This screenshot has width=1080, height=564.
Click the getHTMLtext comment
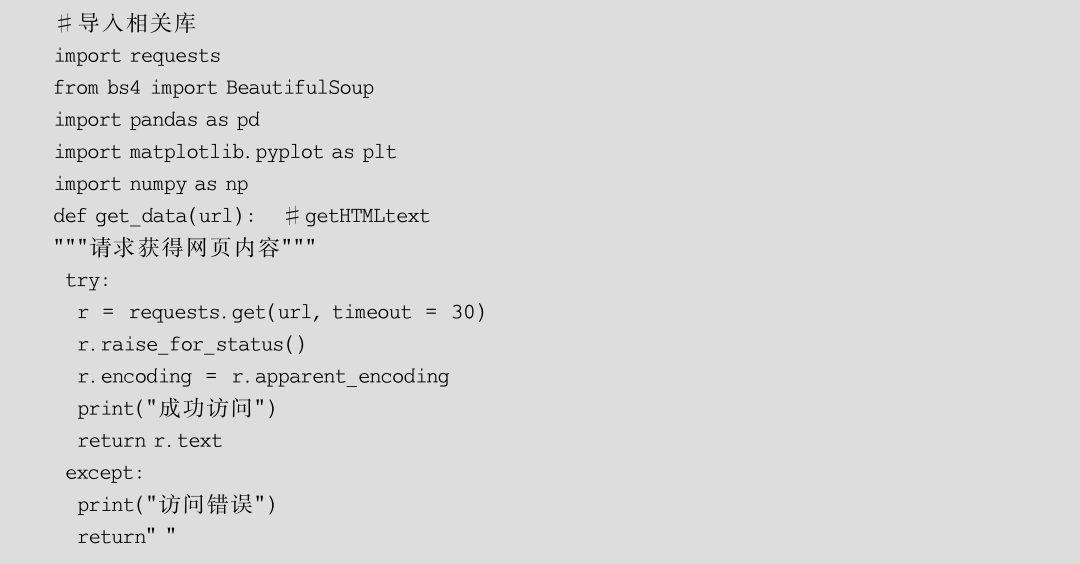coord(357,217)
